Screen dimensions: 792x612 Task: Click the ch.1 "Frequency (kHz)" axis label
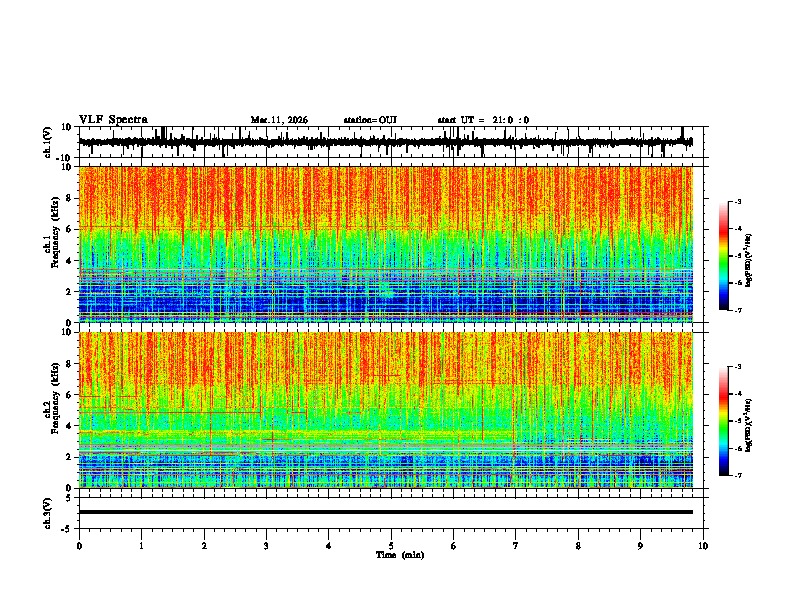pos(55,233)
